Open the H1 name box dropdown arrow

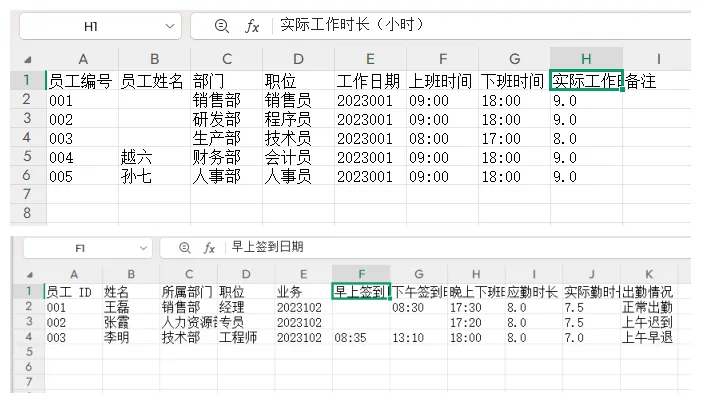click(170, 26)
